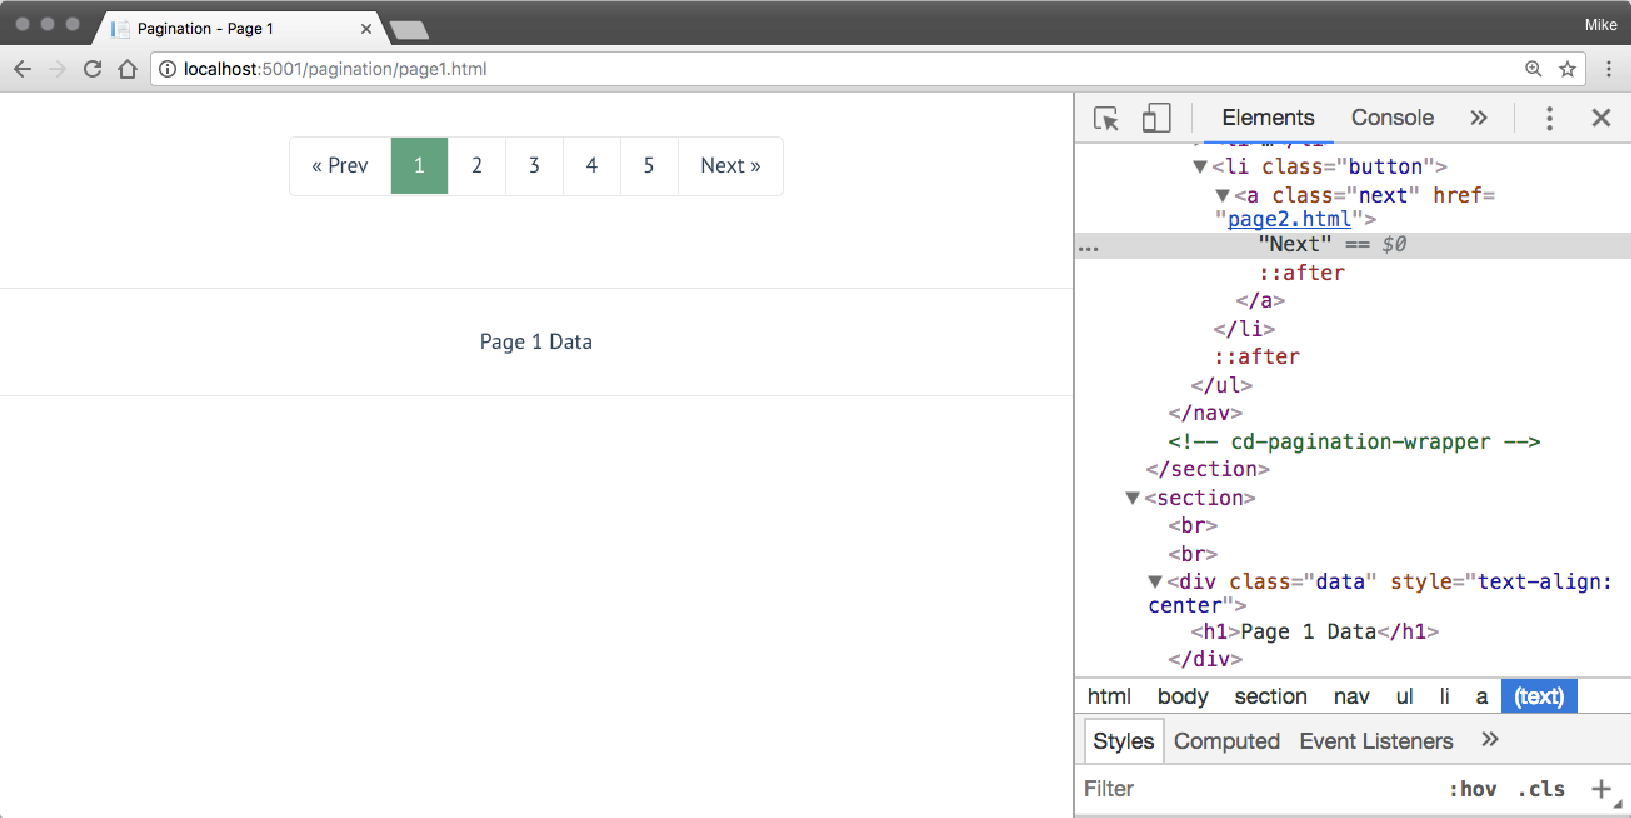
Task: Open the Chrome three-dot menu
Action: [1608, 69]
